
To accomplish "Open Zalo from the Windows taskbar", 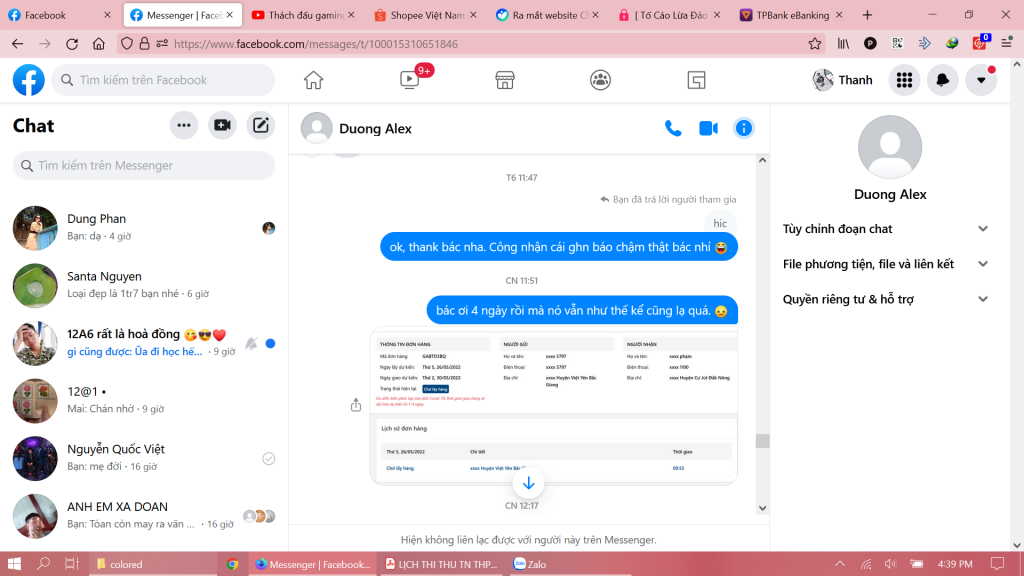I will coord(537,564).
